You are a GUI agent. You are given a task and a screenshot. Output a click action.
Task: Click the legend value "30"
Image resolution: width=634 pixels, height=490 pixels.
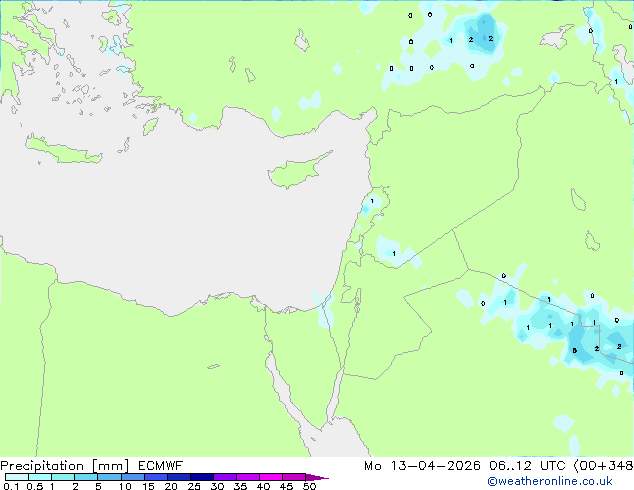(x=217, y=486)
